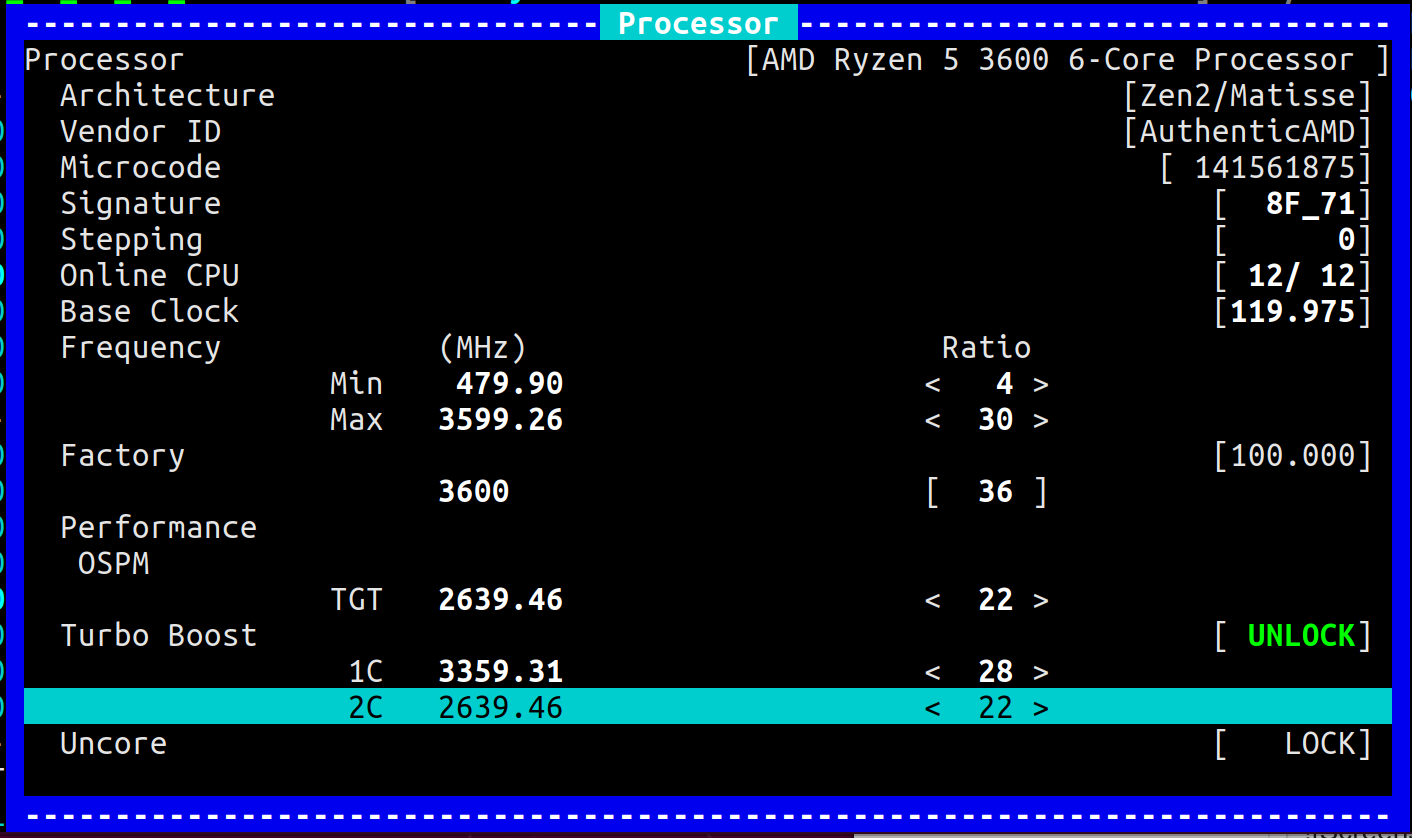Viewport: 1412px width, 838px height.
Task: Click the Frequency label
Action: (141, 348)
